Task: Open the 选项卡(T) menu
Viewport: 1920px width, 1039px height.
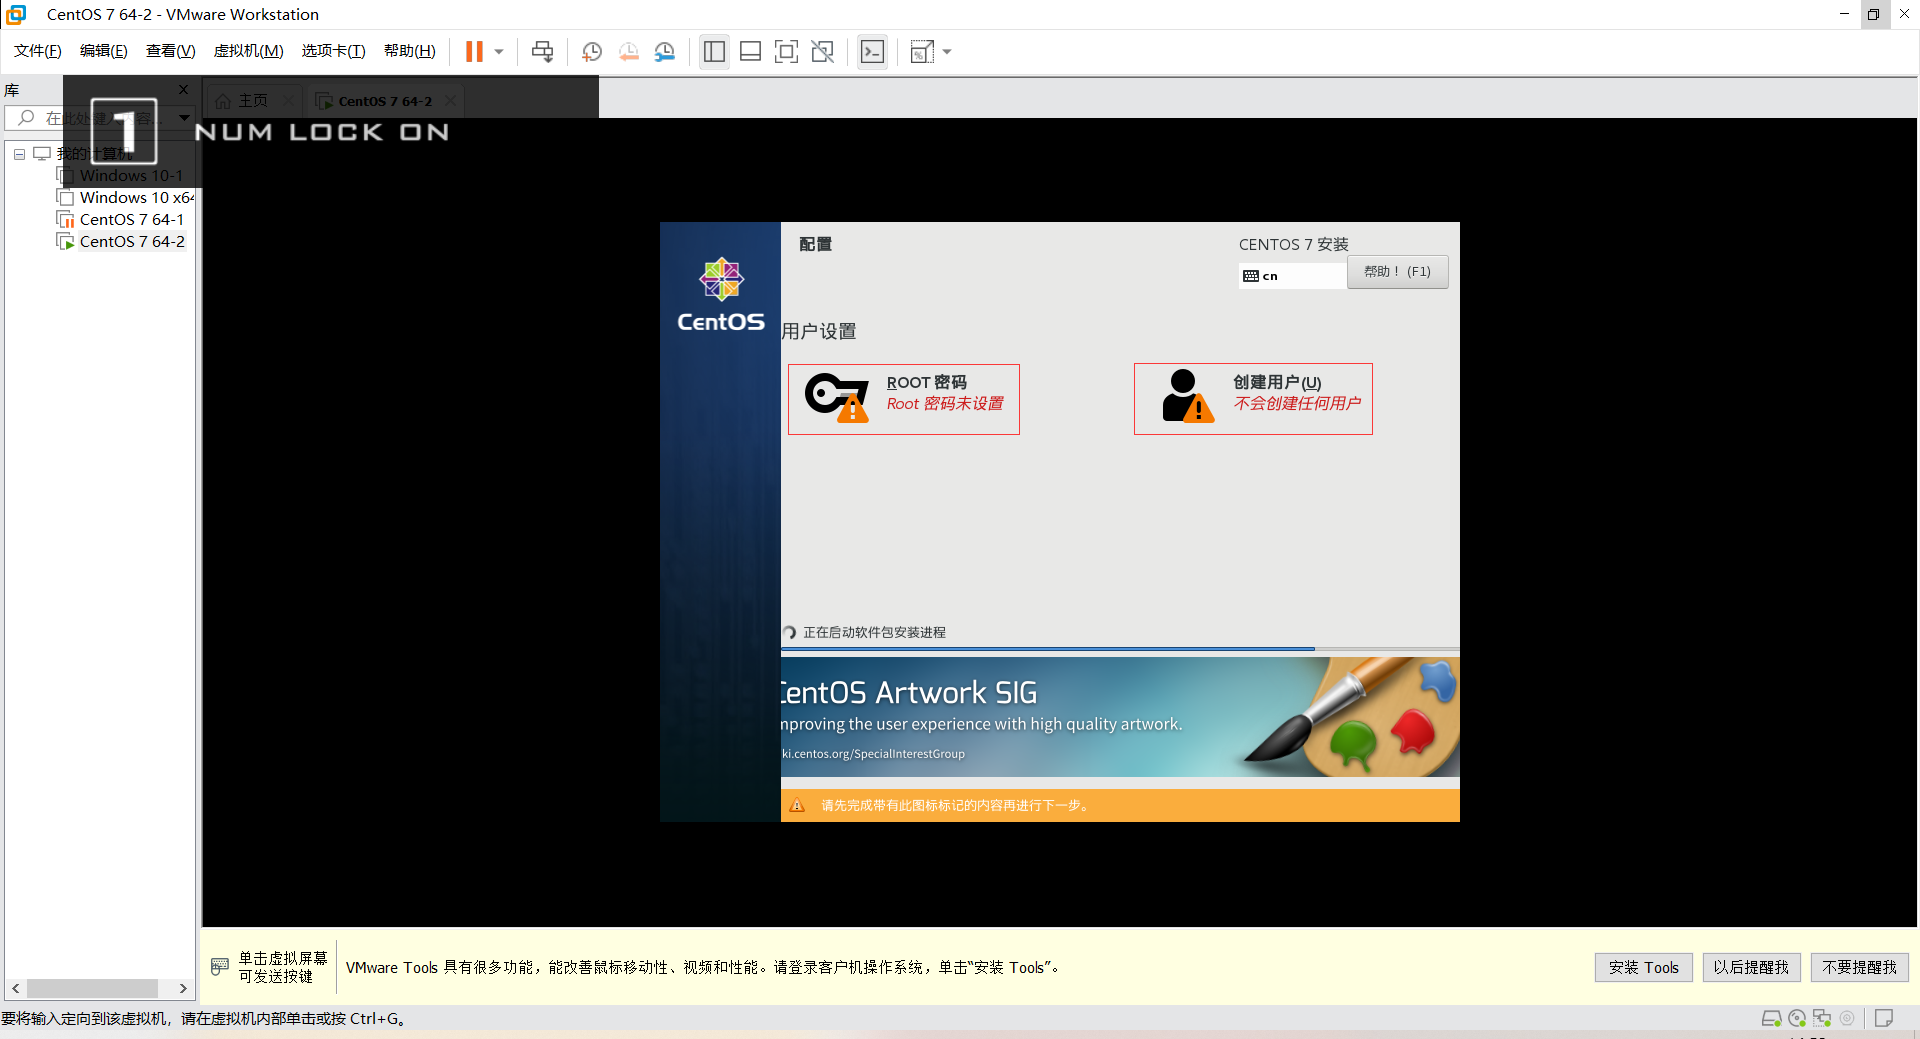Action: (334, 51)
